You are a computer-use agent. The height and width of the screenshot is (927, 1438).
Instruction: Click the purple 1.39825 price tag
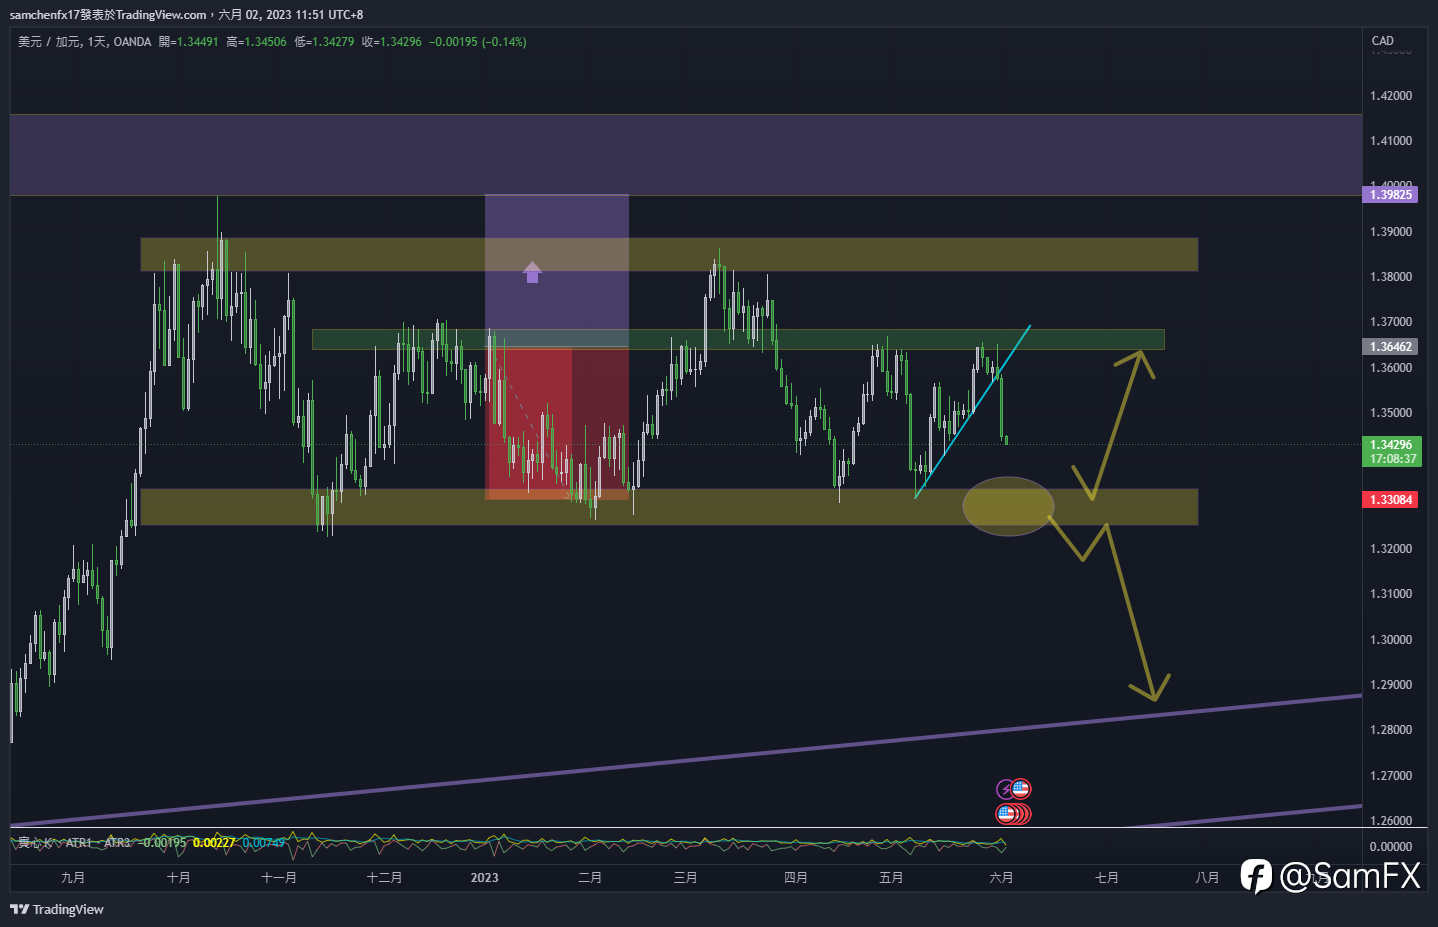[1391, 194]
